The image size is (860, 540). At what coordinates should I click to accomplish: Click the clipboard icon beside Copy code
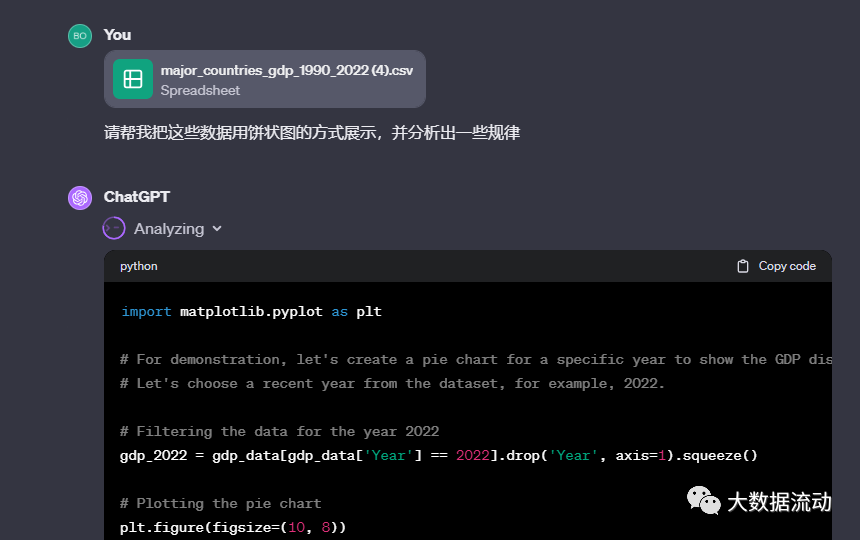743,266
